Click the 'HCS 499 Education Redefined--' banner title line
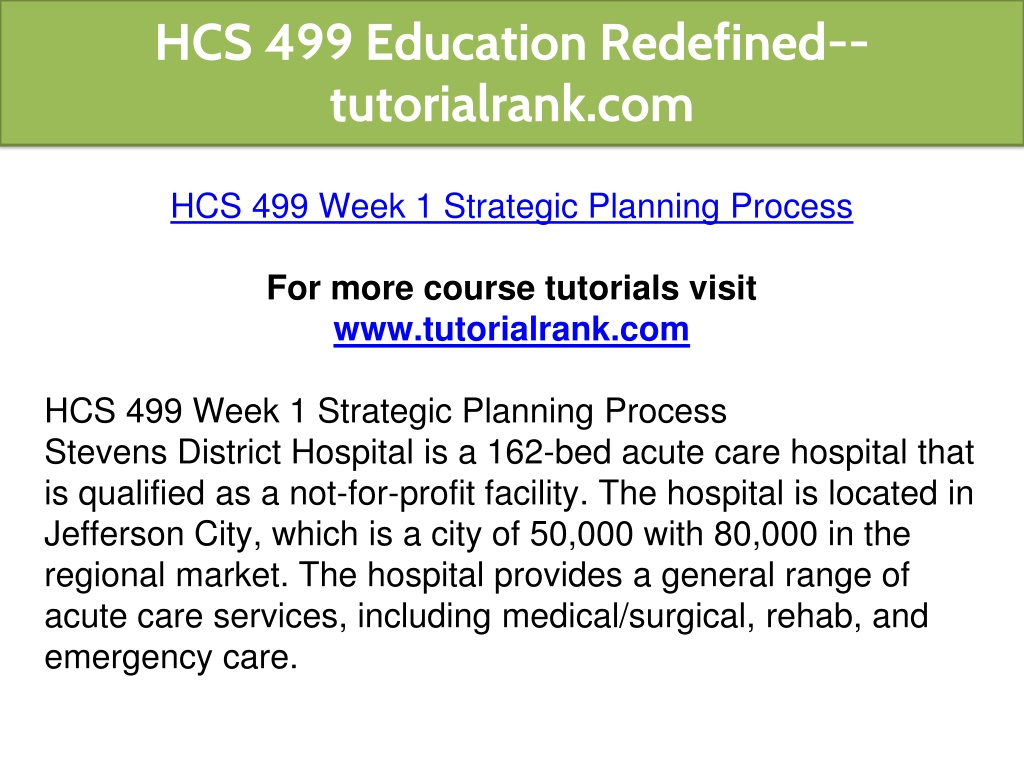The height and width of the screenshot is (768, 1024). 511,43
